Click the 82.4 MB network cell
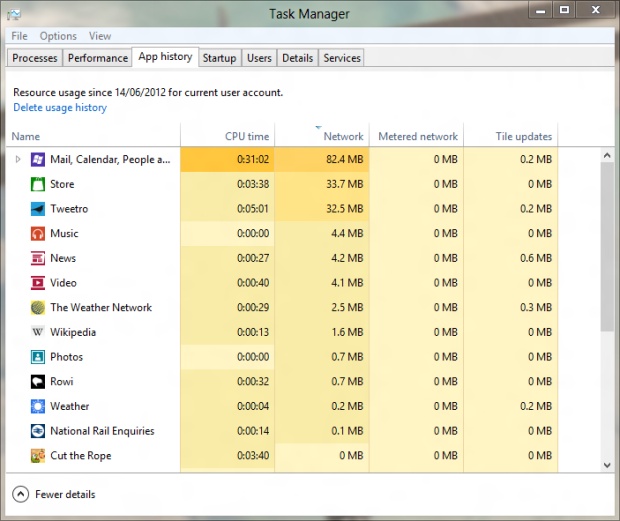This screenshot has width=620, height=521. (x=322, y=159)
